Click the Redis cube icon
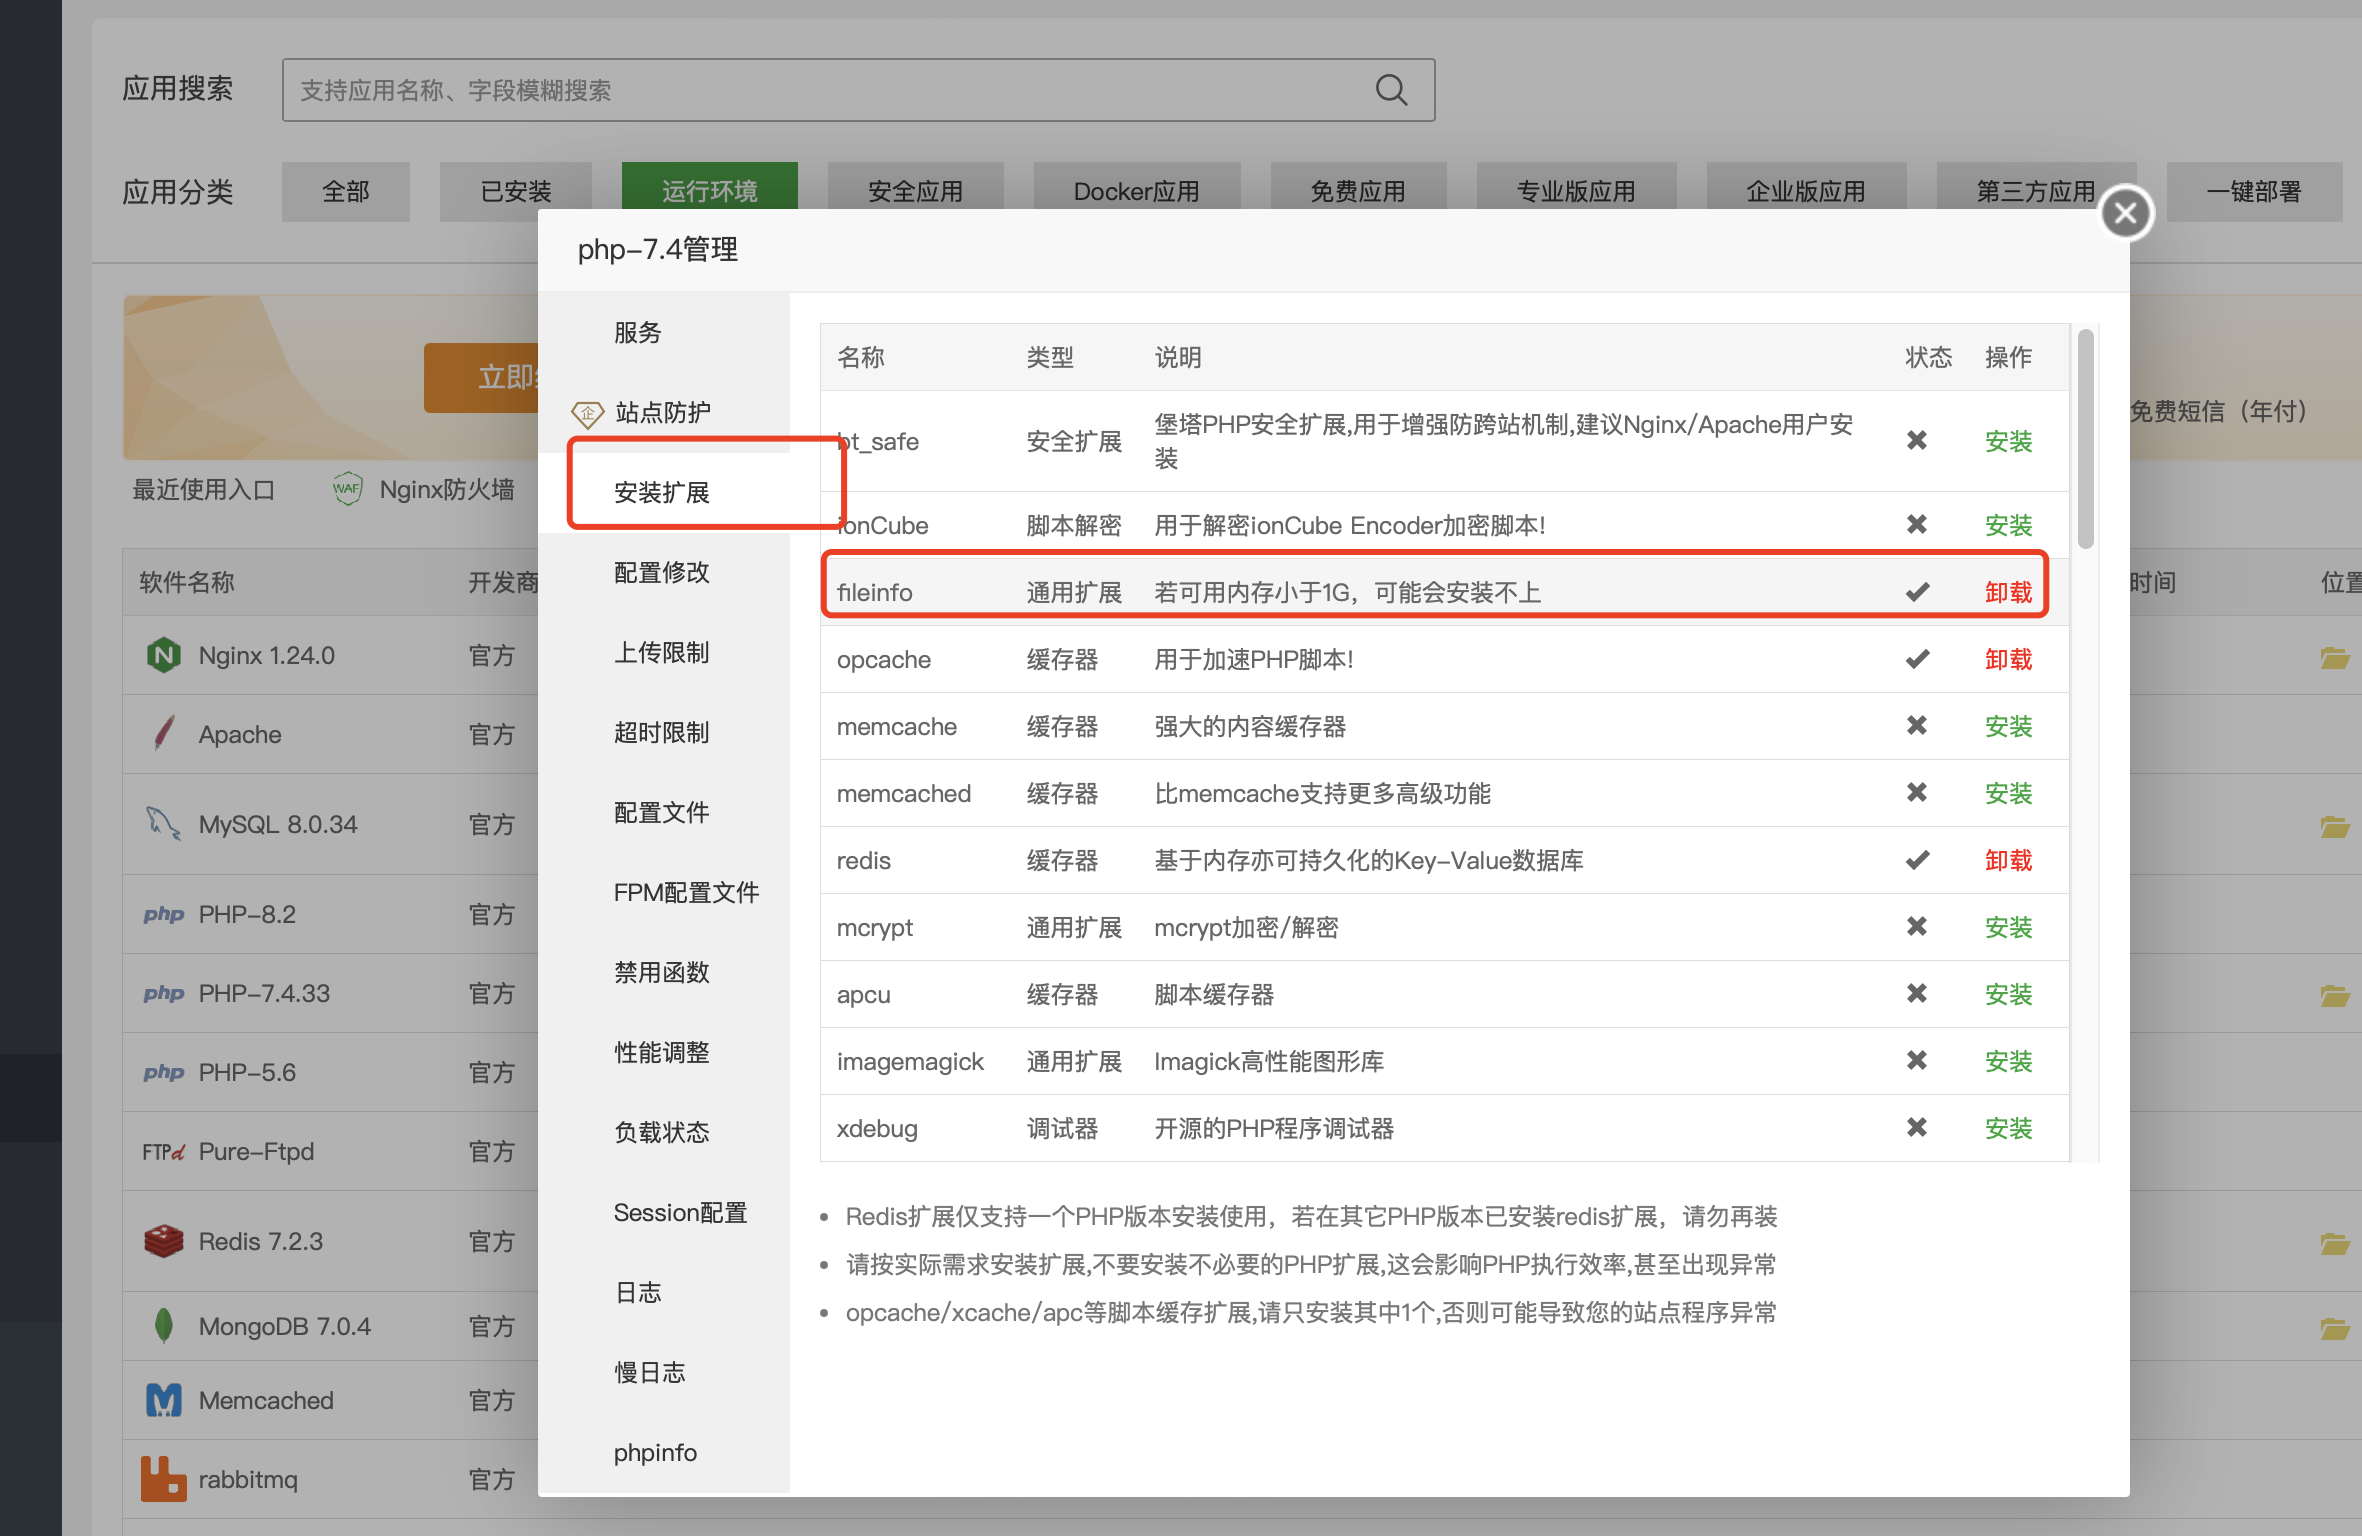The width and height of the screenshot is (2362, 1536). (163, 1241)
